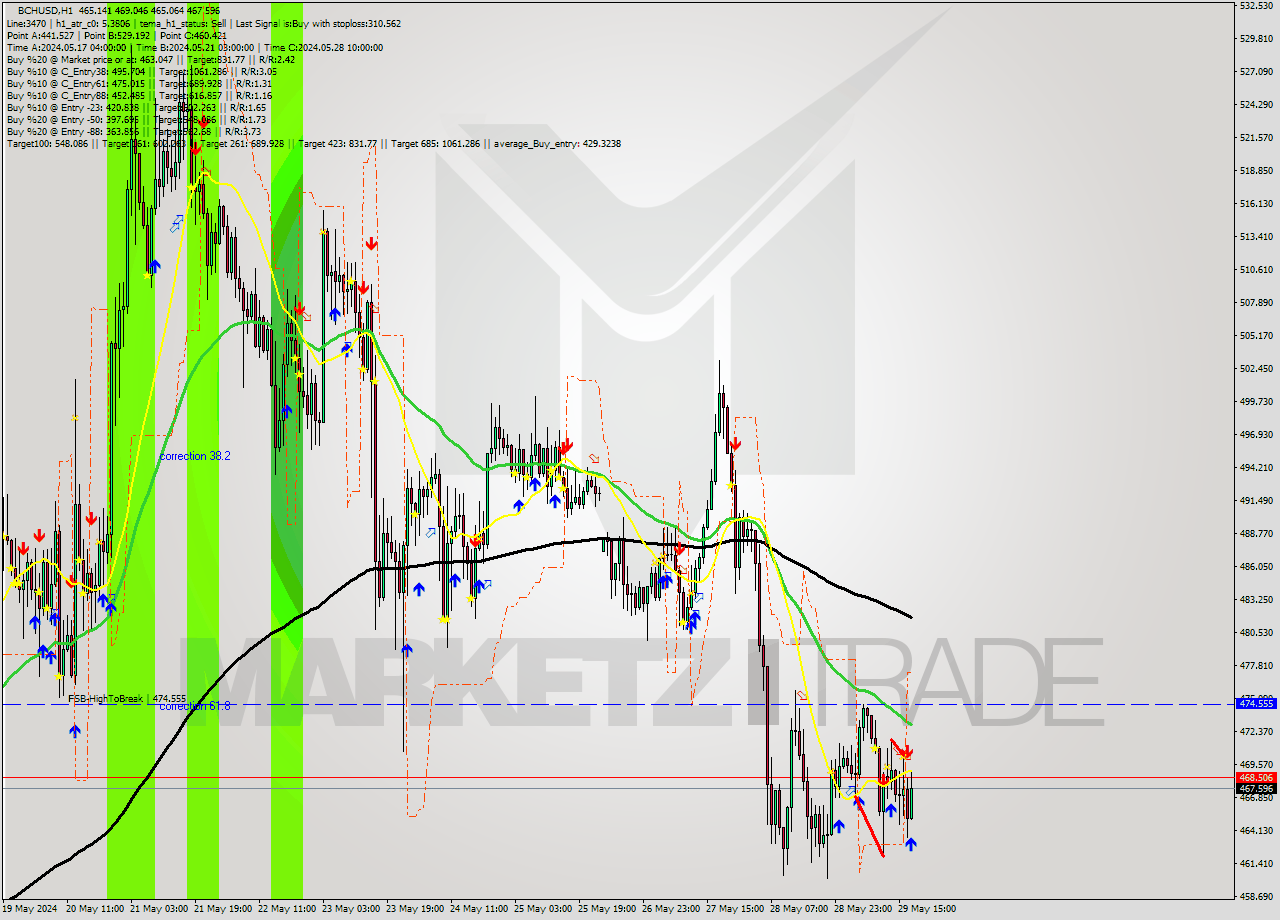The width and height of the screenshot is (1280, 920).
Task: Click the 532.530 price axis label
Action: (1256, 5)
